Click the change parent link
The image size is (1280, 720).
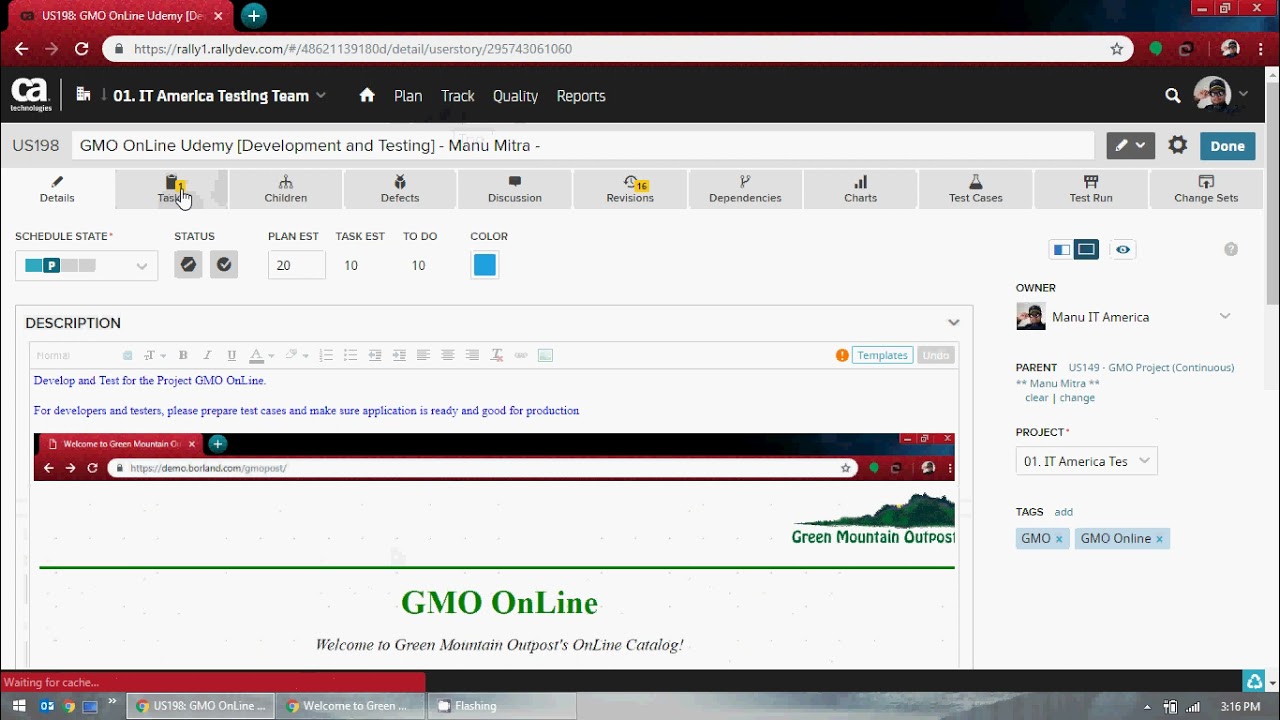(1077, 398)
